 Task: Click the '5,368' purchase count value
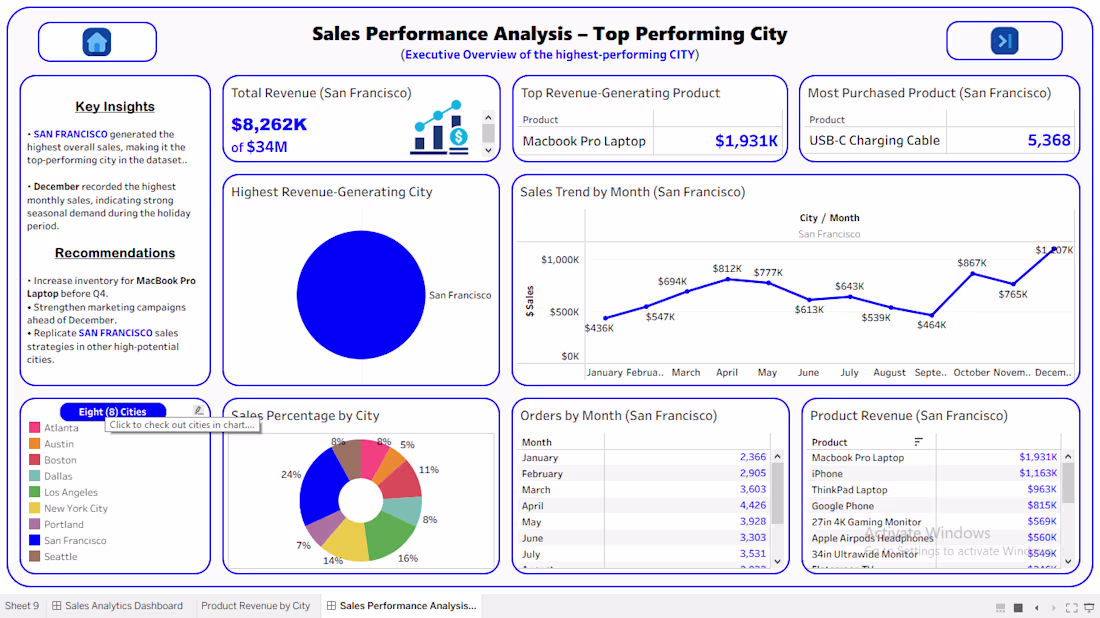point(1049,140)
